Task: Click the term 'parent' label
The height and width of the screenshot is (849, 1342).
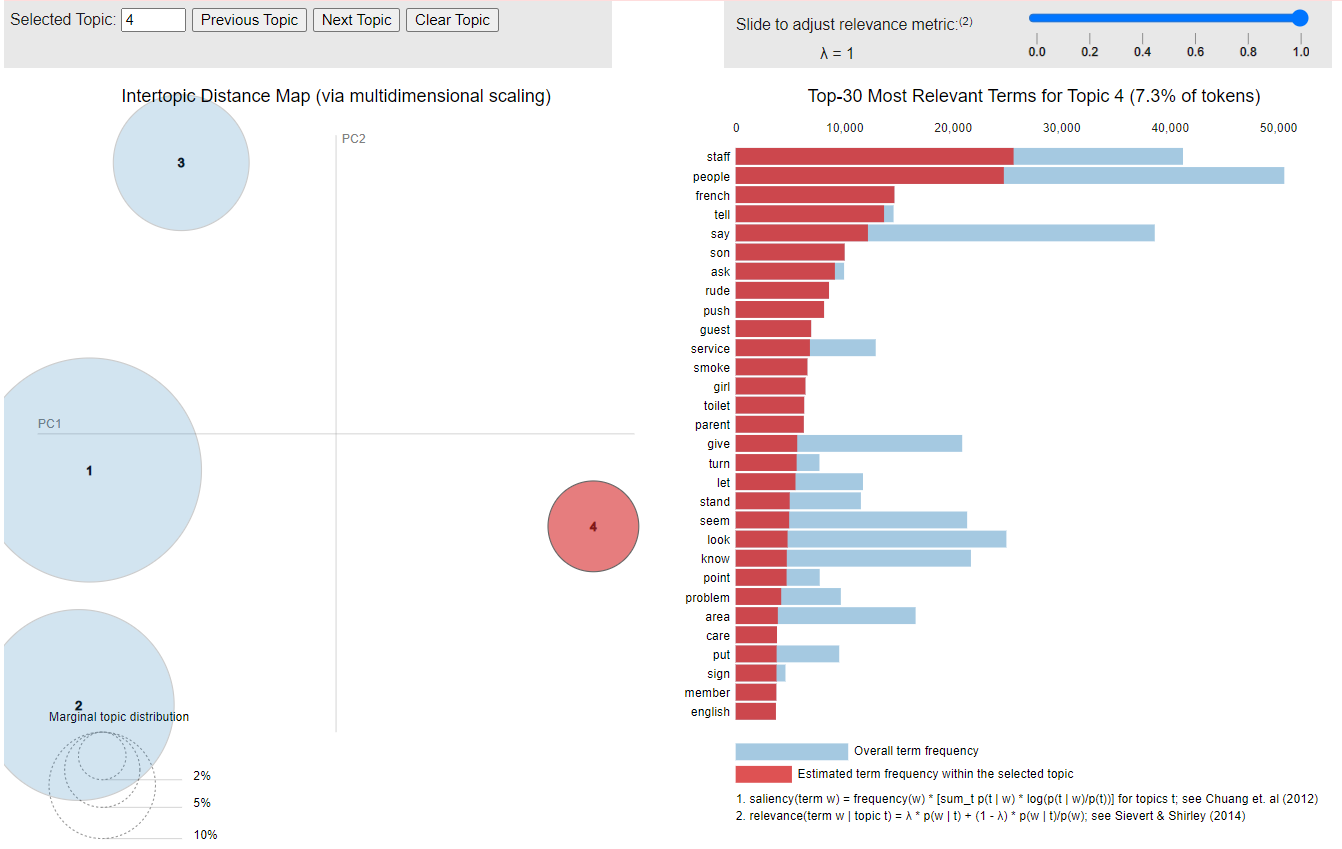Action: pyautogui.click(x=713, y=424)
